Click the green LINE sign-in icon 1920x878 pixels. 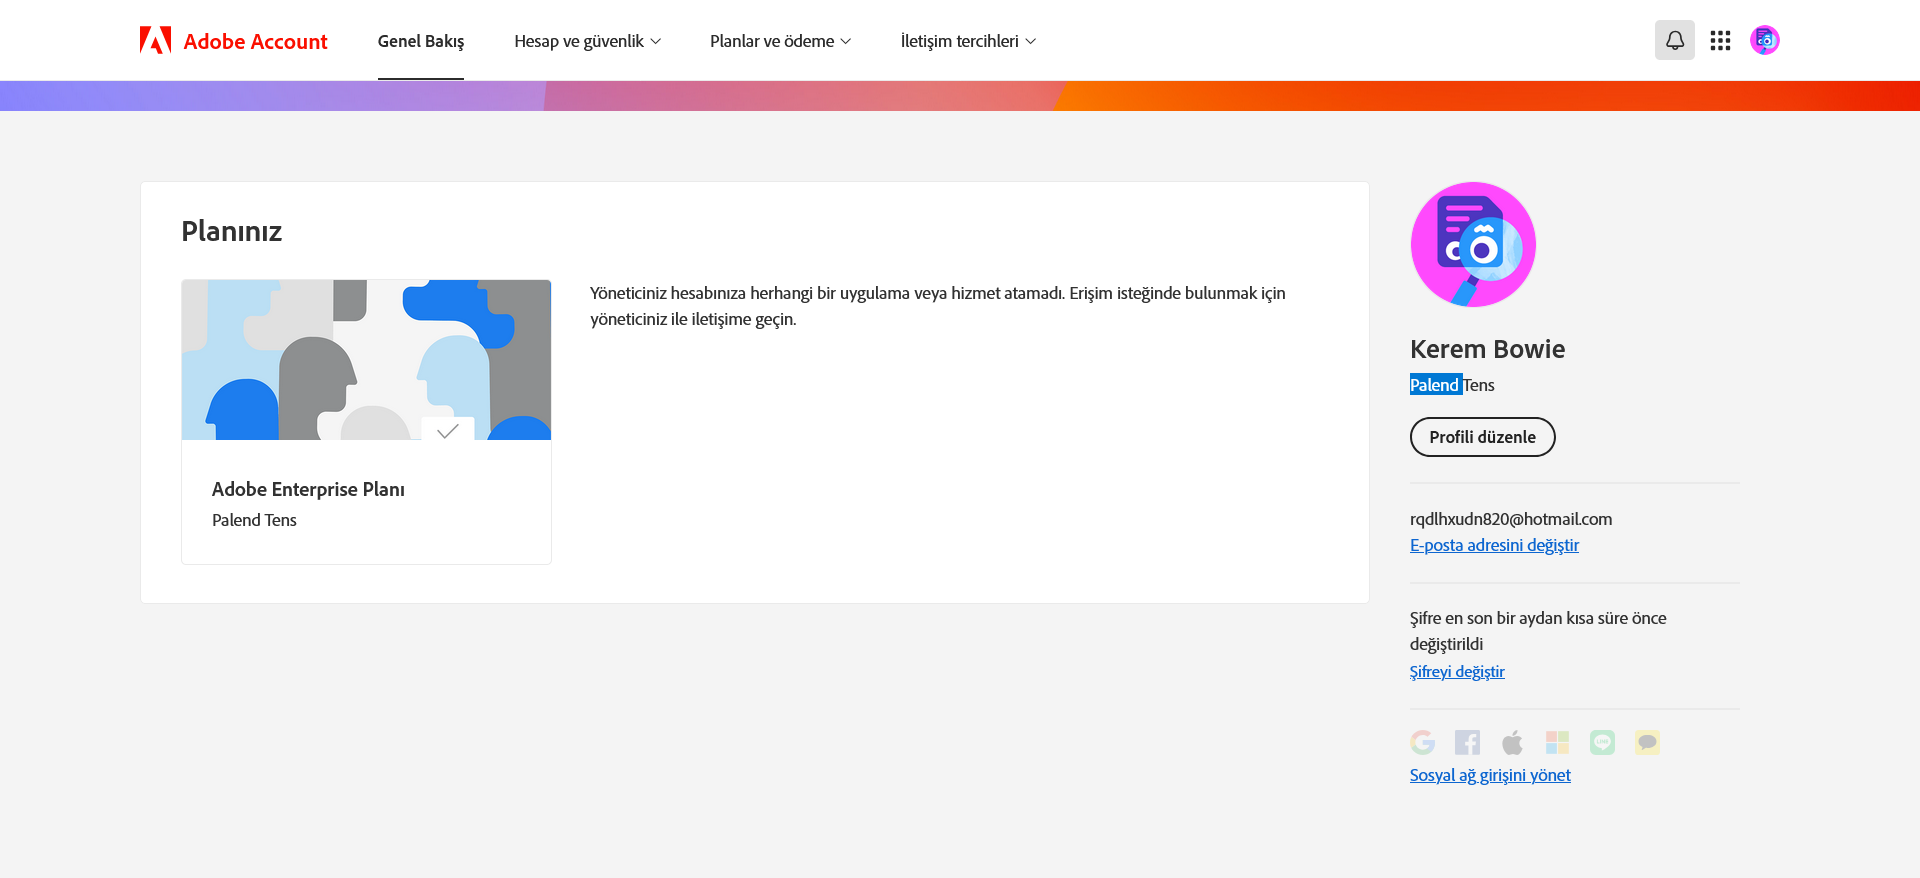click(1602, 742)
